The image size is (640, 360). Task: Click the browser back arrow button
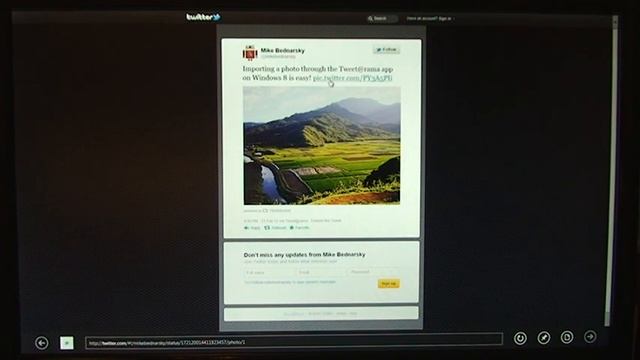tap(42, 343)
